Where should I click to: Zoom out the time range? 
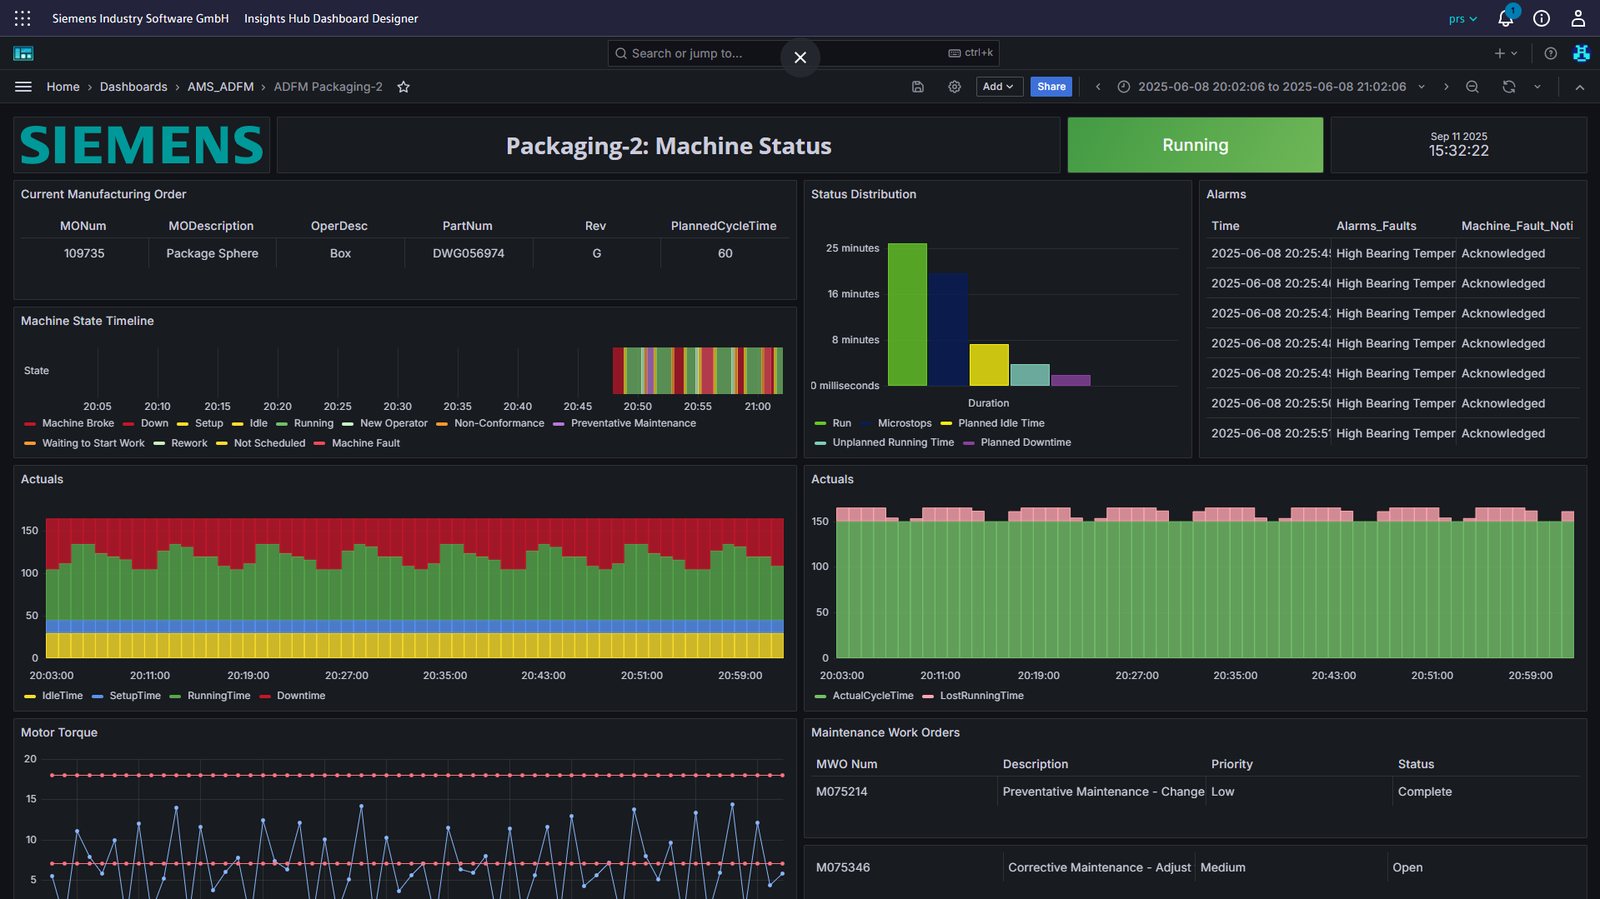1472,87
